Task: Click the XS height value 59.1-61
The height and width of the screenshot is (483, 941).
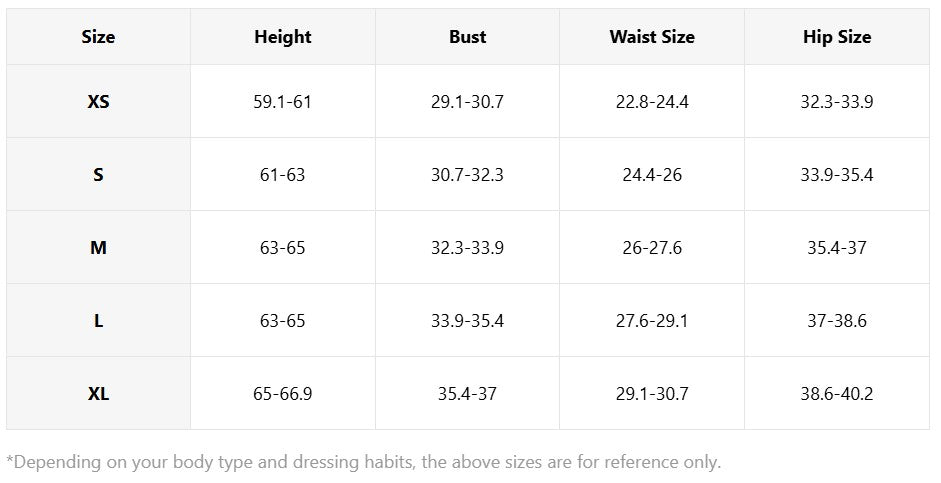Action: [283, 102]
